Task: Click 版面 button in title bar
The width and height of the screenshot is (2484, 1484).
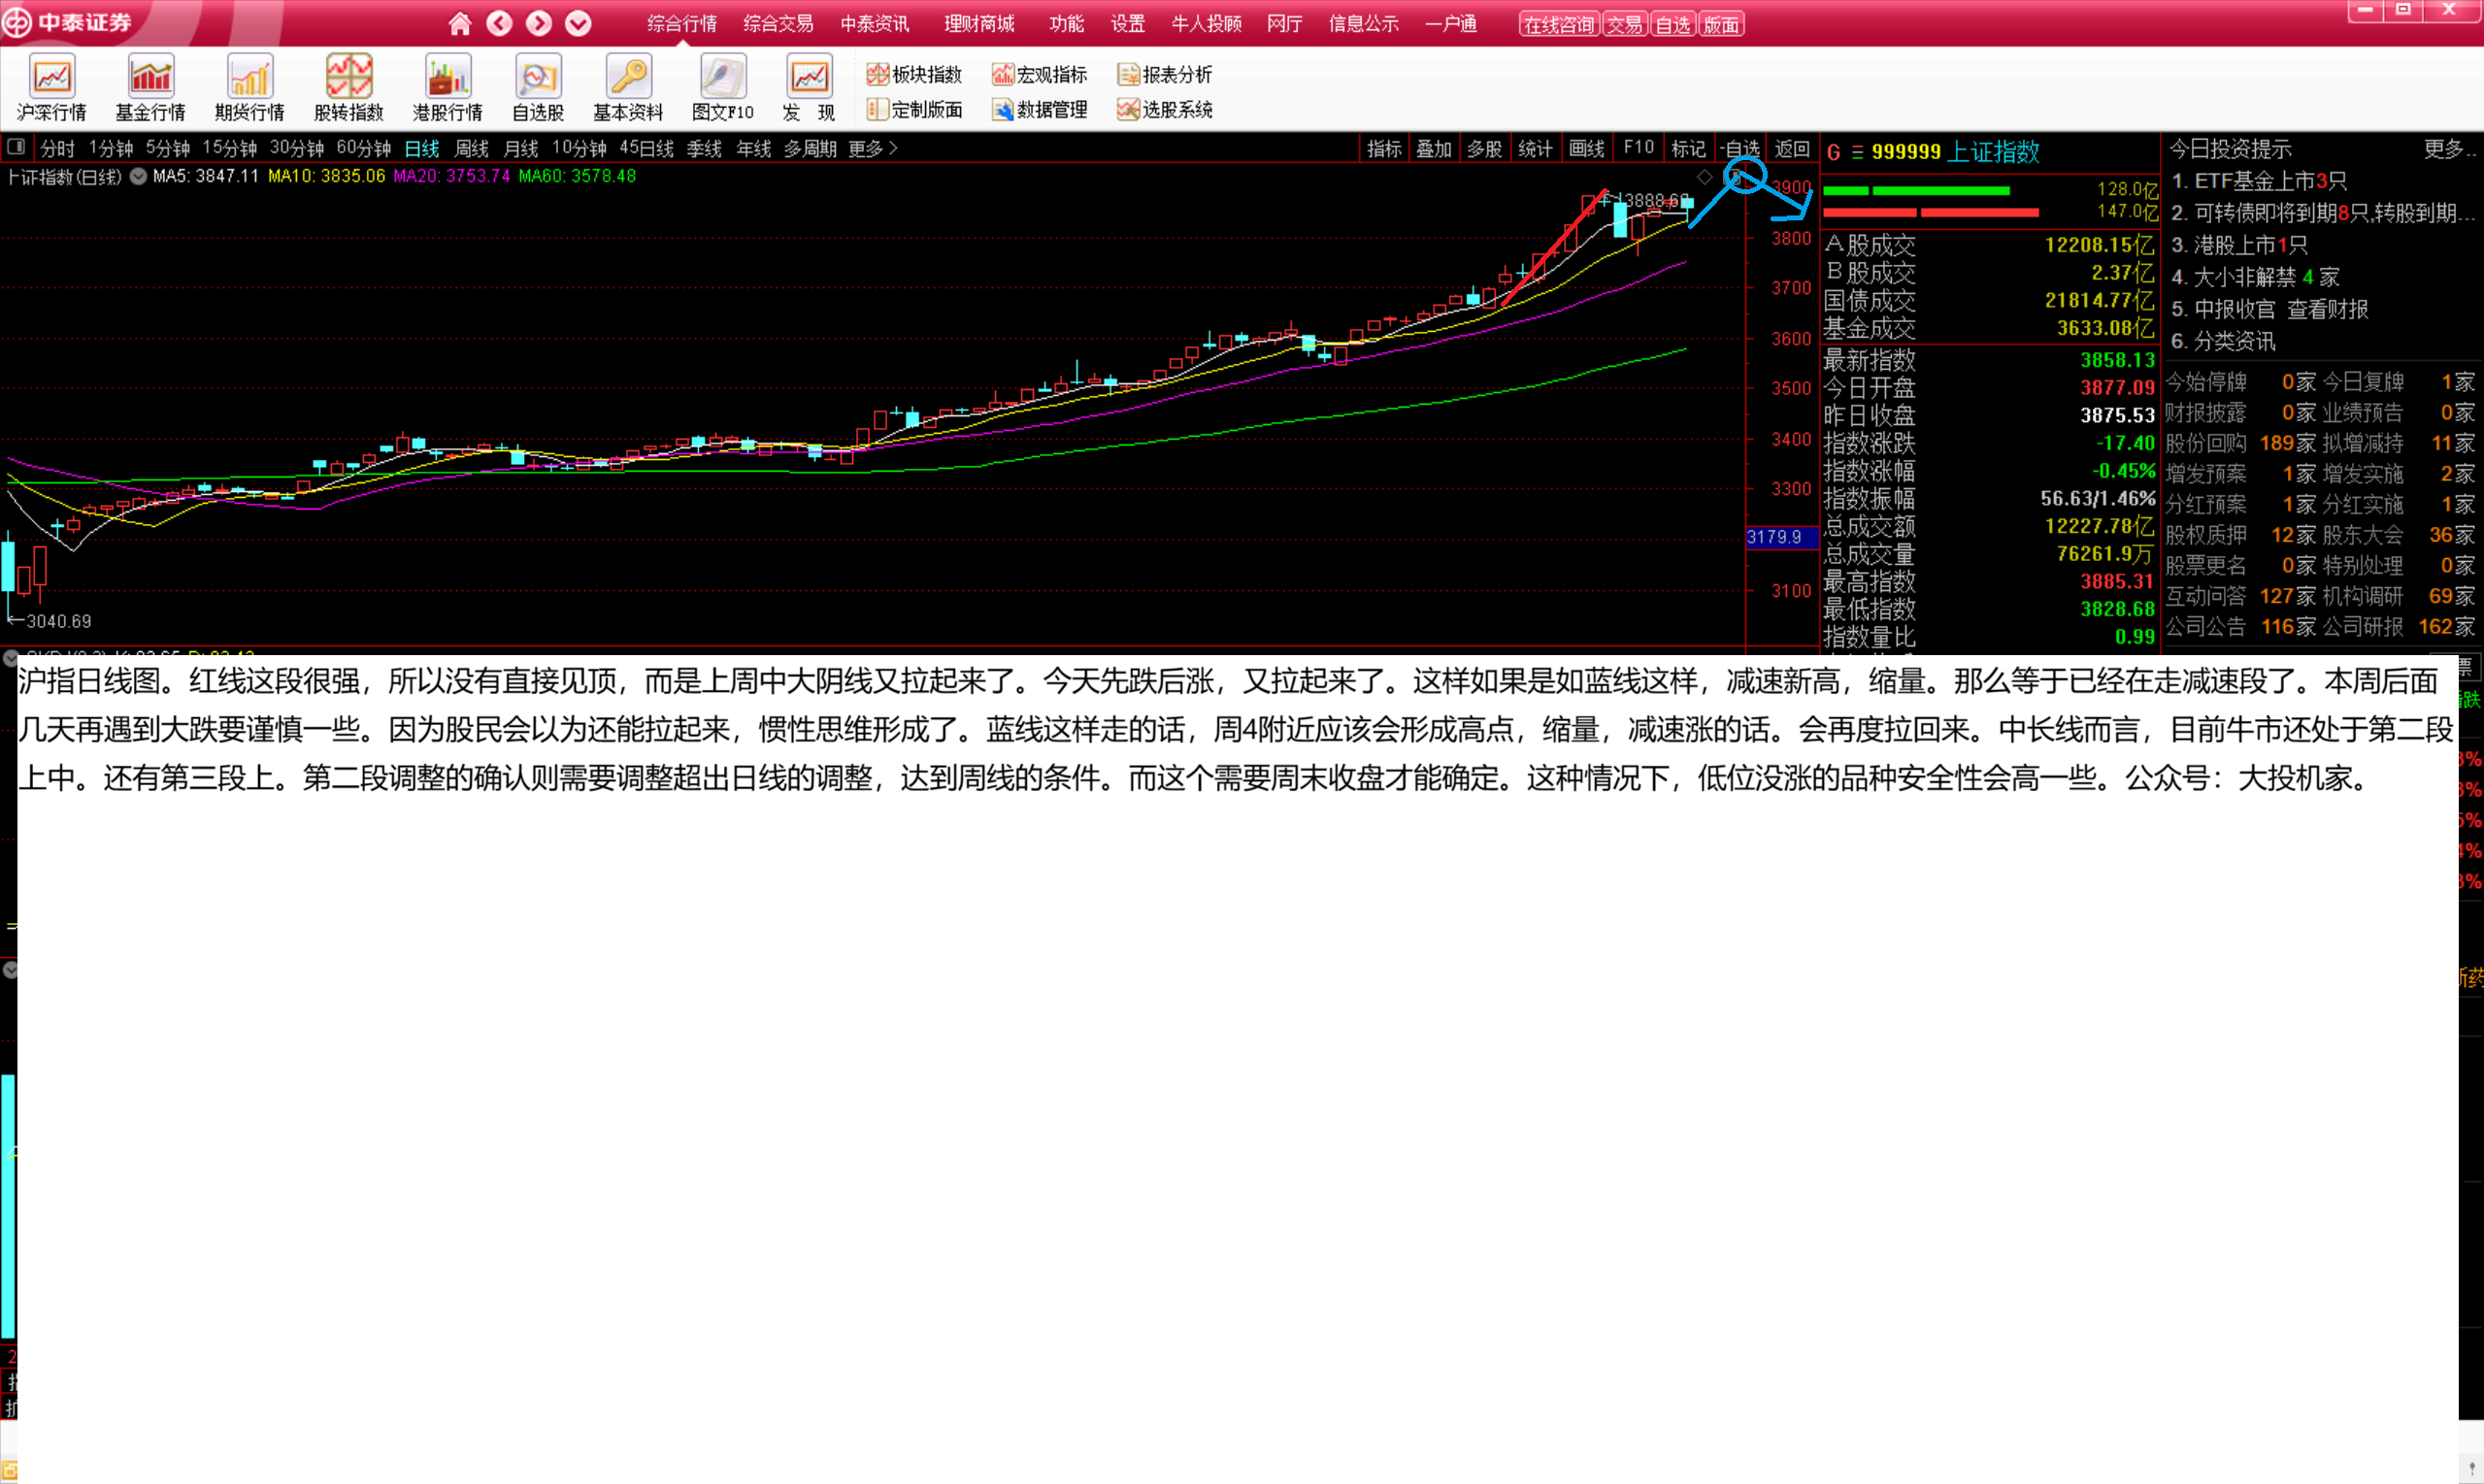Action: coord(1721,24)
